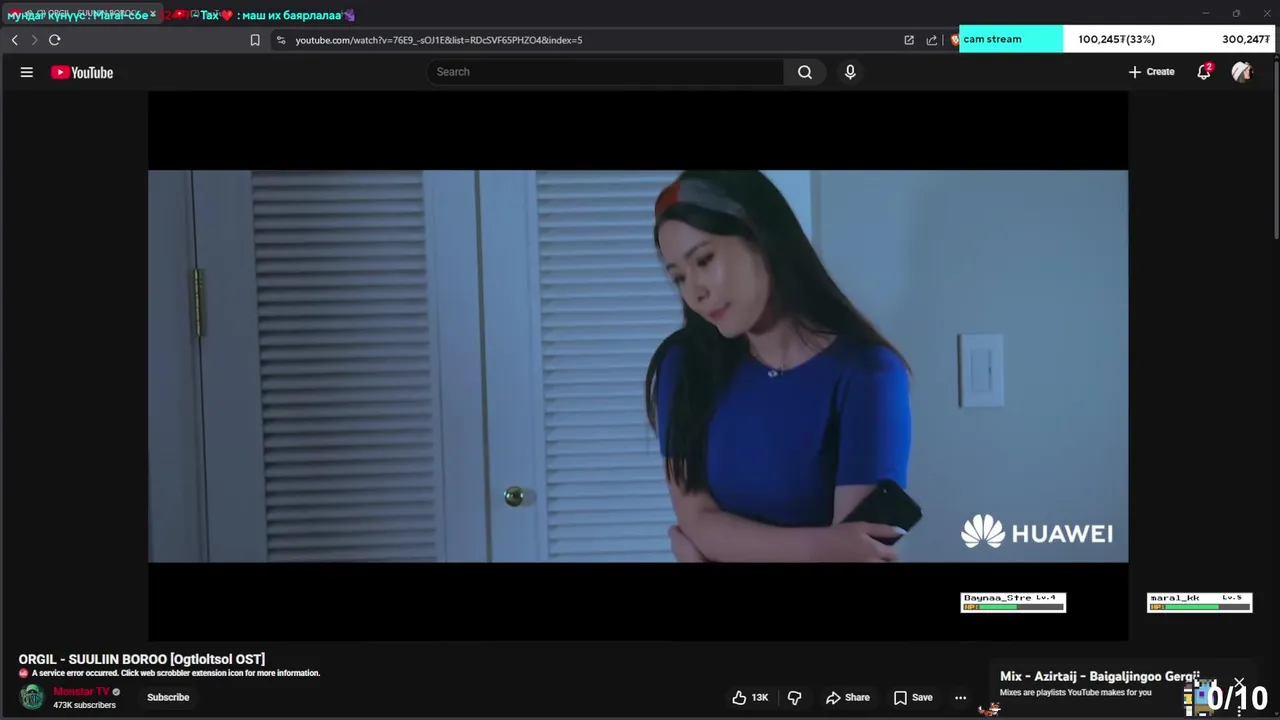Submit search with magnifier button
1280x720 pixels.
pos(805,72)
